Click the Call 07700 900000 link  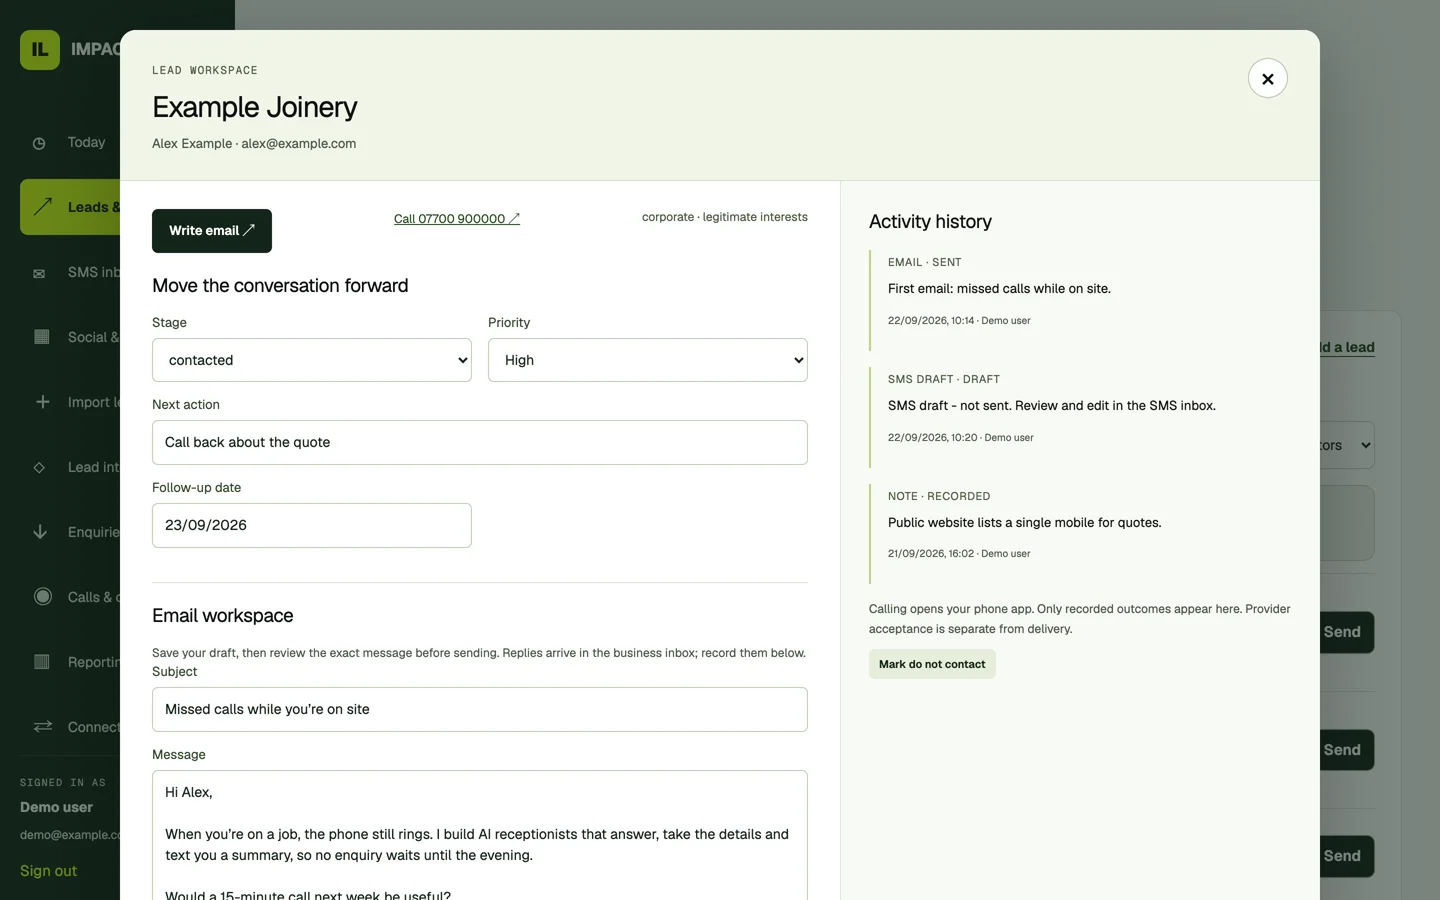(457, 219)
